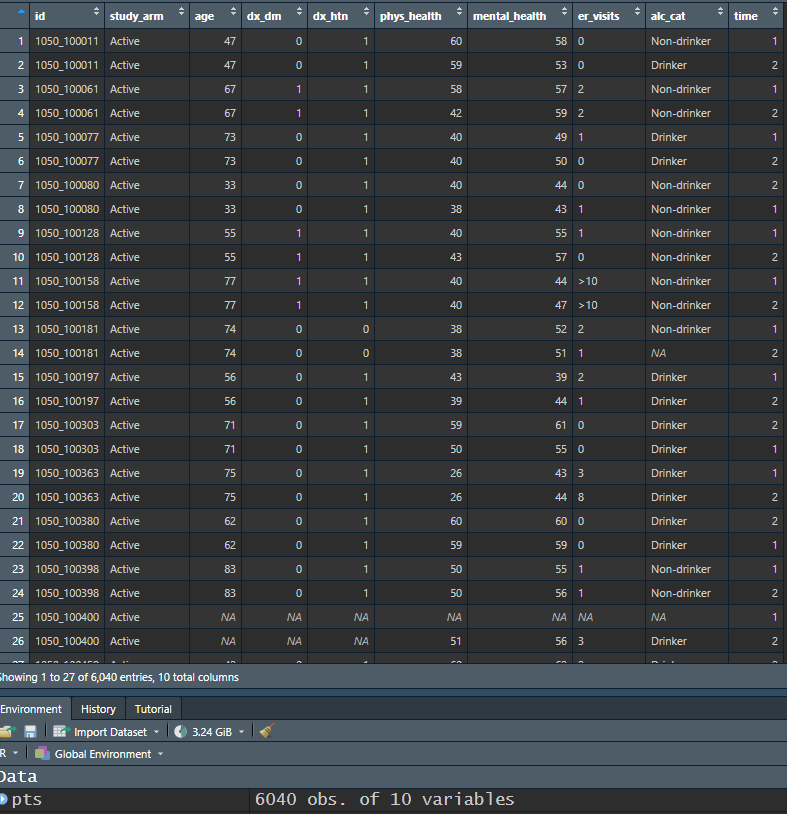Sort by the dx_htn column arrows
Image resolution: width=787 pixels, height=814 pixels.
366,11
